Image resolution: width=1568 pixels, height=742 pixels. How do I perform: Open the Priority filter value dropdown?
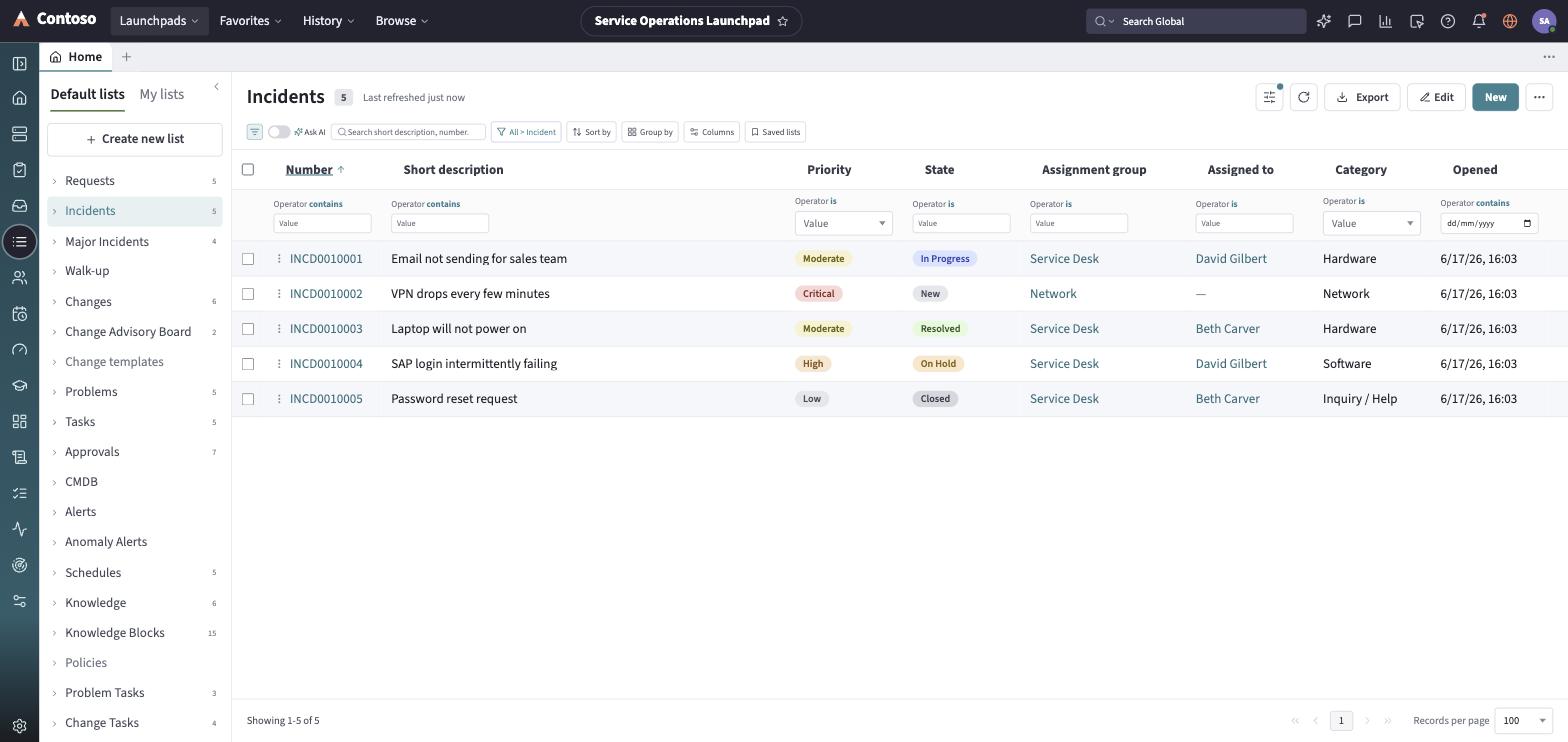point(844,223)
